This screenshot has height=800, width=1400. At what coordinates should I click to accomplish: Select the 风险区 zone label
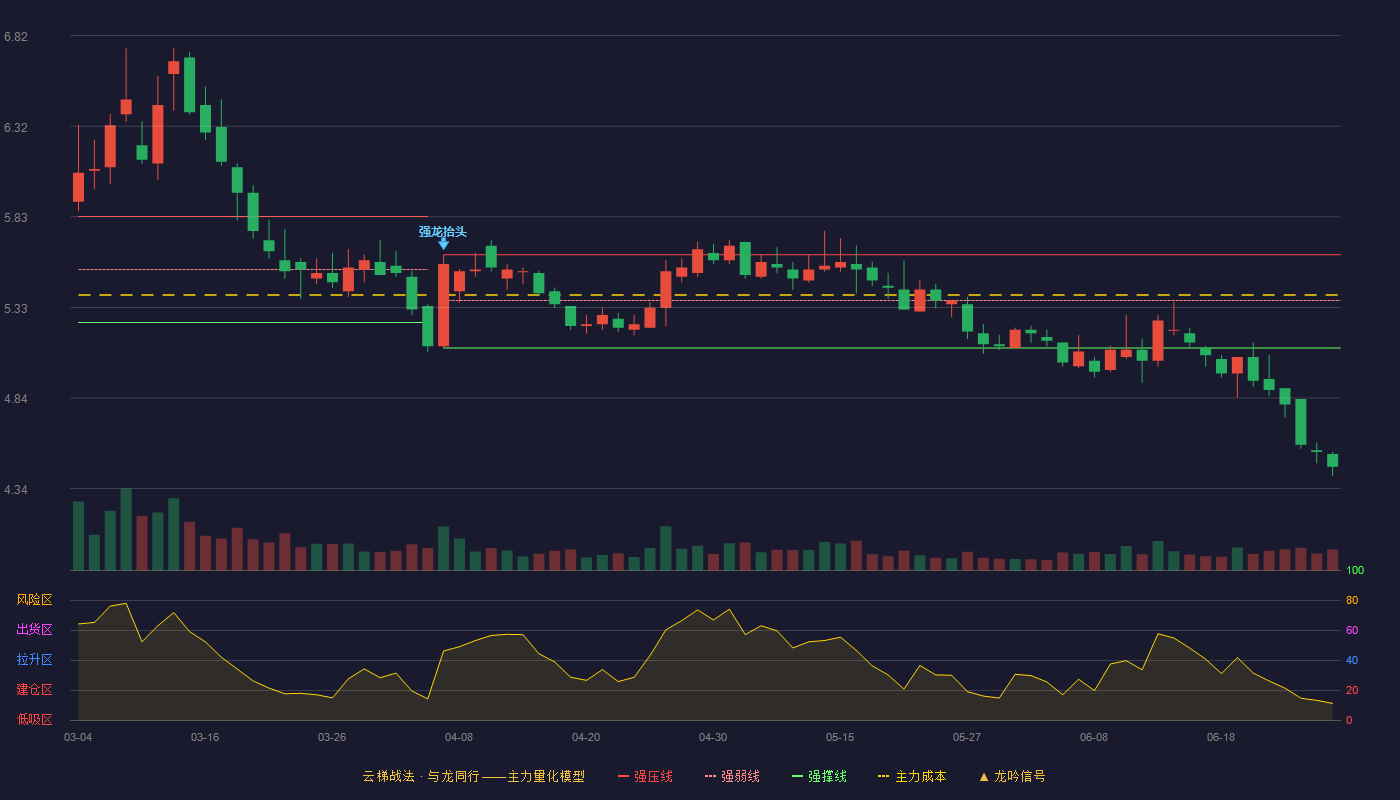(x=34, y=600)
